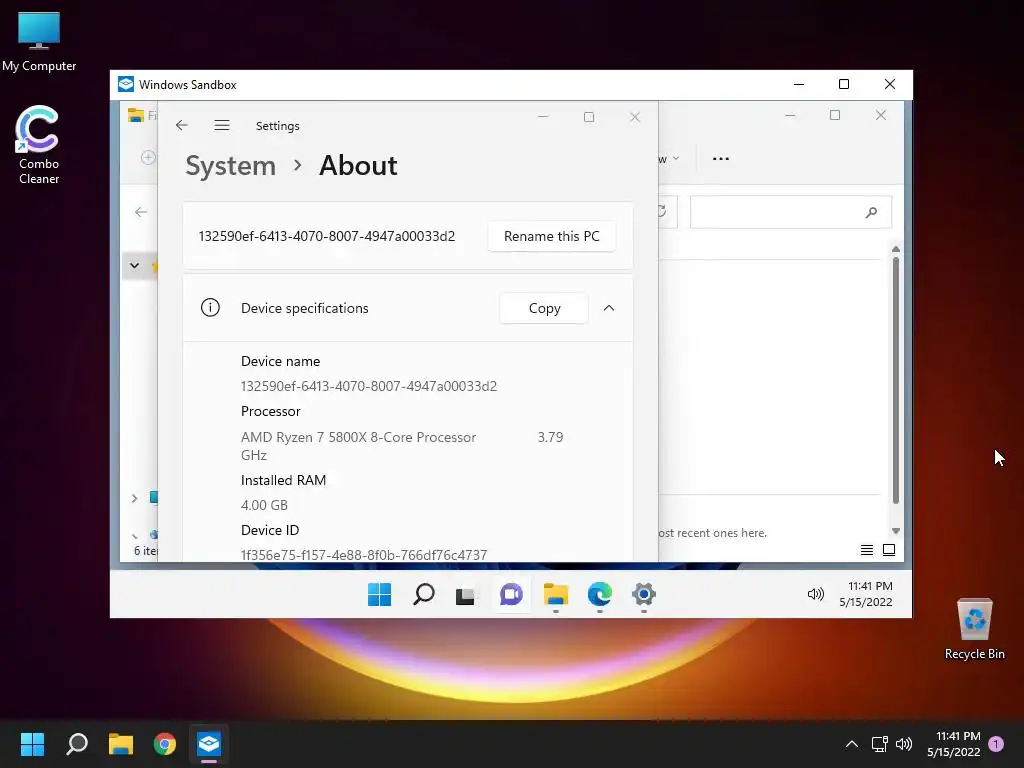This screenshot has height=768, width=1024.
Task: Go back in File Explorer
Action: [x=140, y=212]
